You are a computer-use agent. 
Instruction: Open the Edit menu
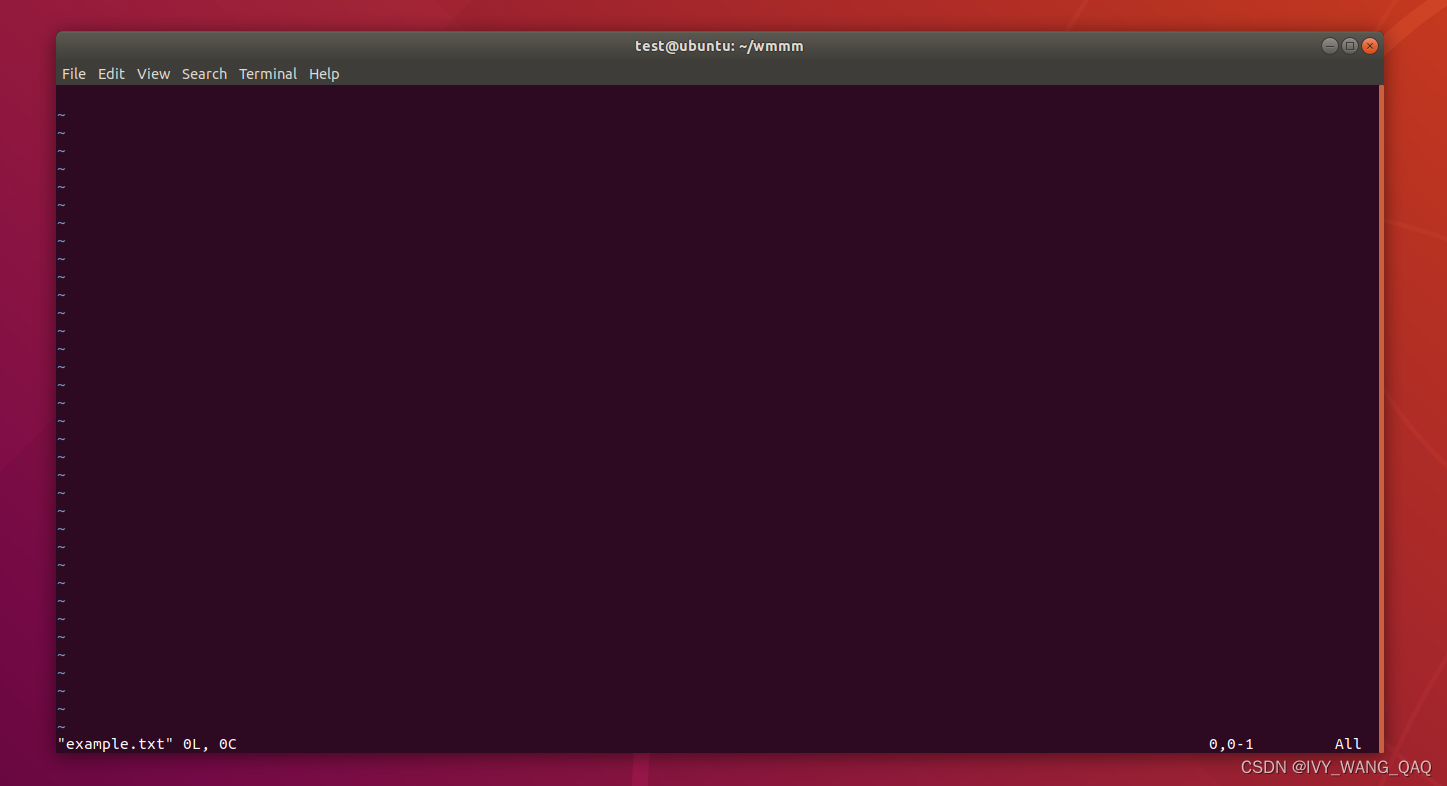pyautogui.click(x=111, y=73)
